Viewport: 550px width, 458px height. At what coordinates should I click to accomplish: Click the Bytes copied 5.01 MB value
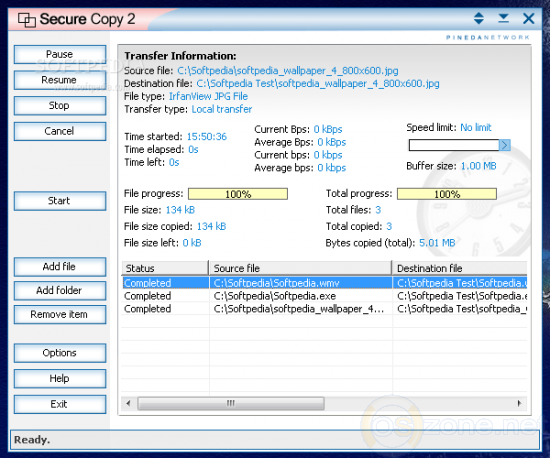point(437,243)
